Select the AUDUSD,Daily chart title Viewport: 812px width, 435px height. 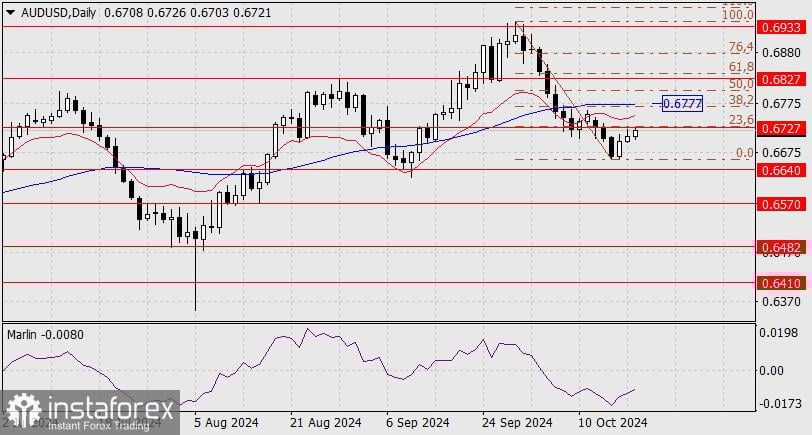(x=59, y=13)
